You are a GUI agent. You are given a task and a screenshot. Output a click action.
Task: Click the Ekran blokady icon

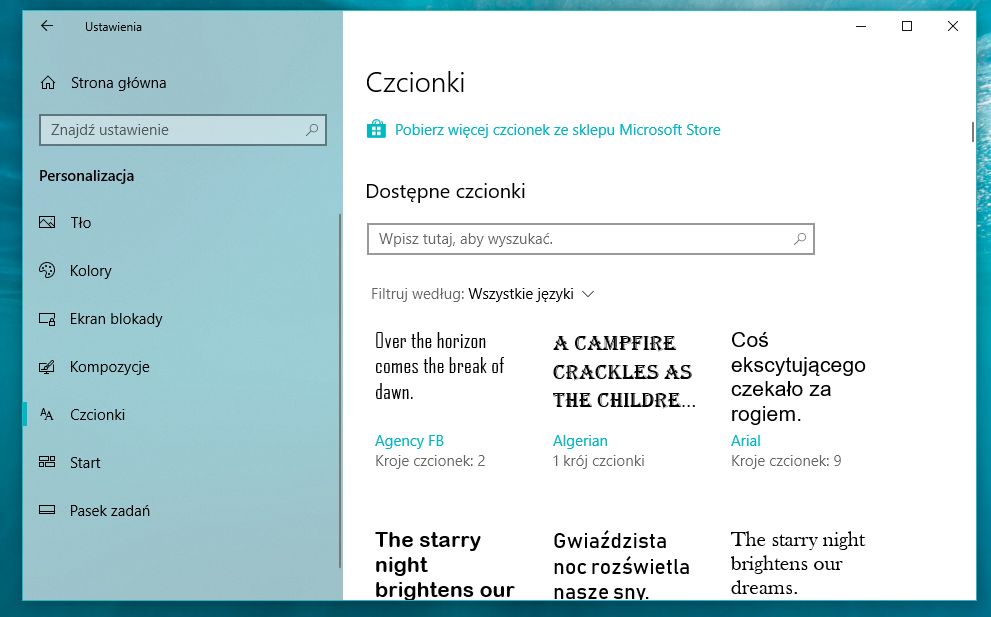tap(47, 319)
